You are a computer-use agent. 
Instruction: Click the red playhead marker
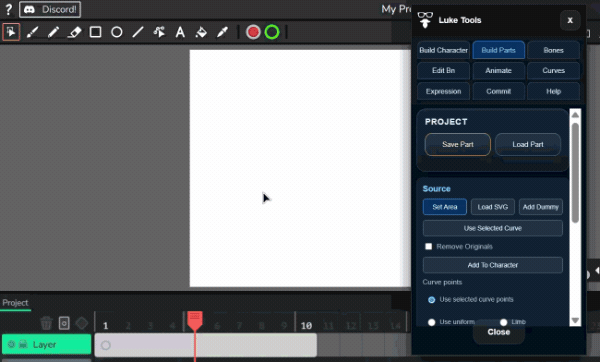click(195, 320)
